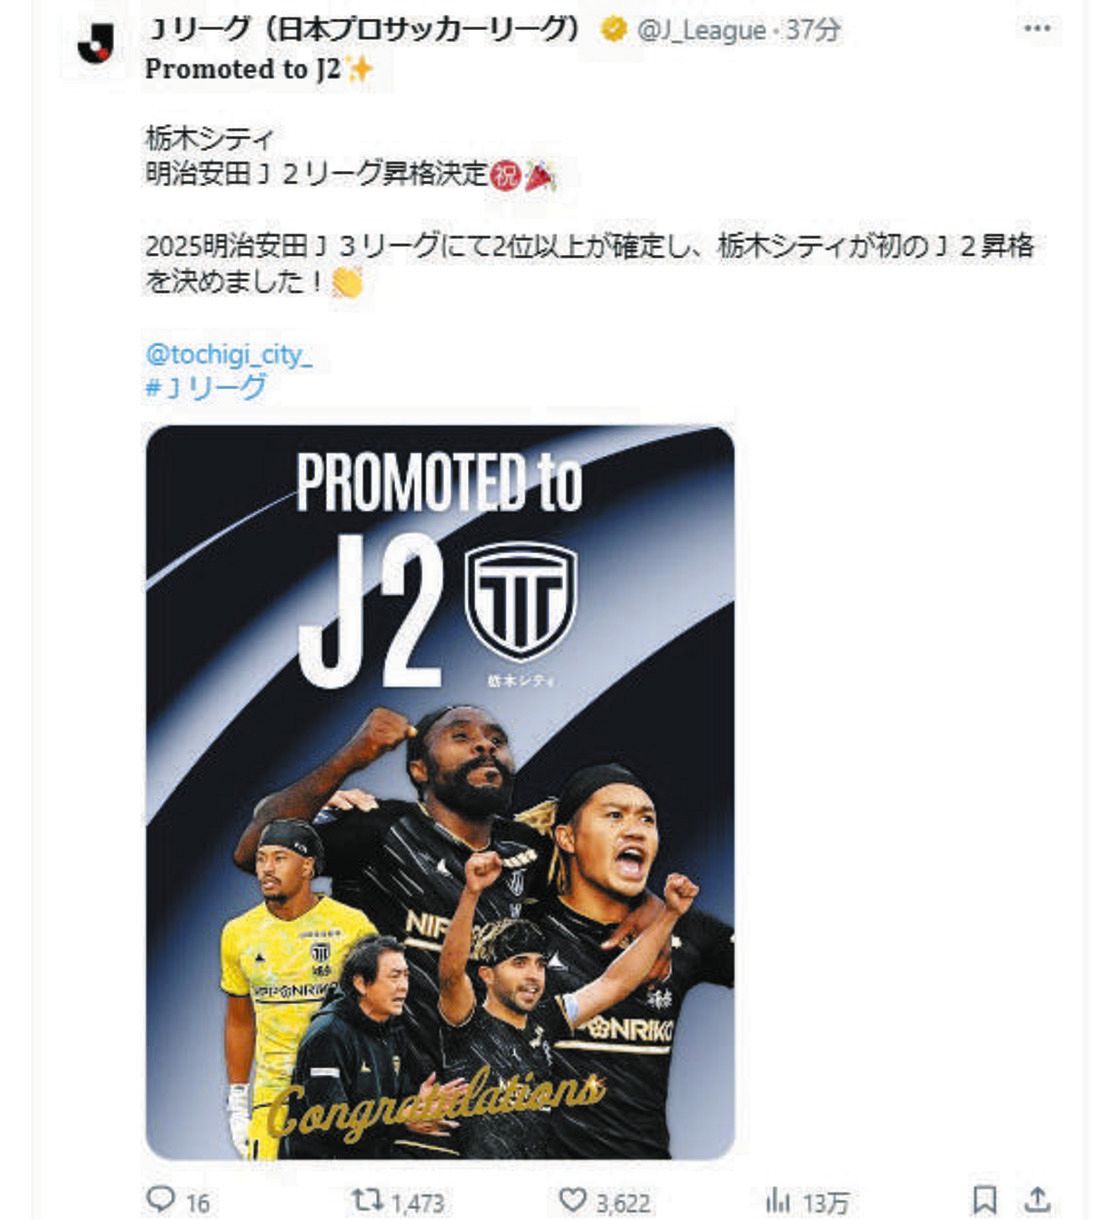The height and width of the screenshot is (1220, 1115).
Task: Open the J League profile avatar
Action: (x=96, y=42)
